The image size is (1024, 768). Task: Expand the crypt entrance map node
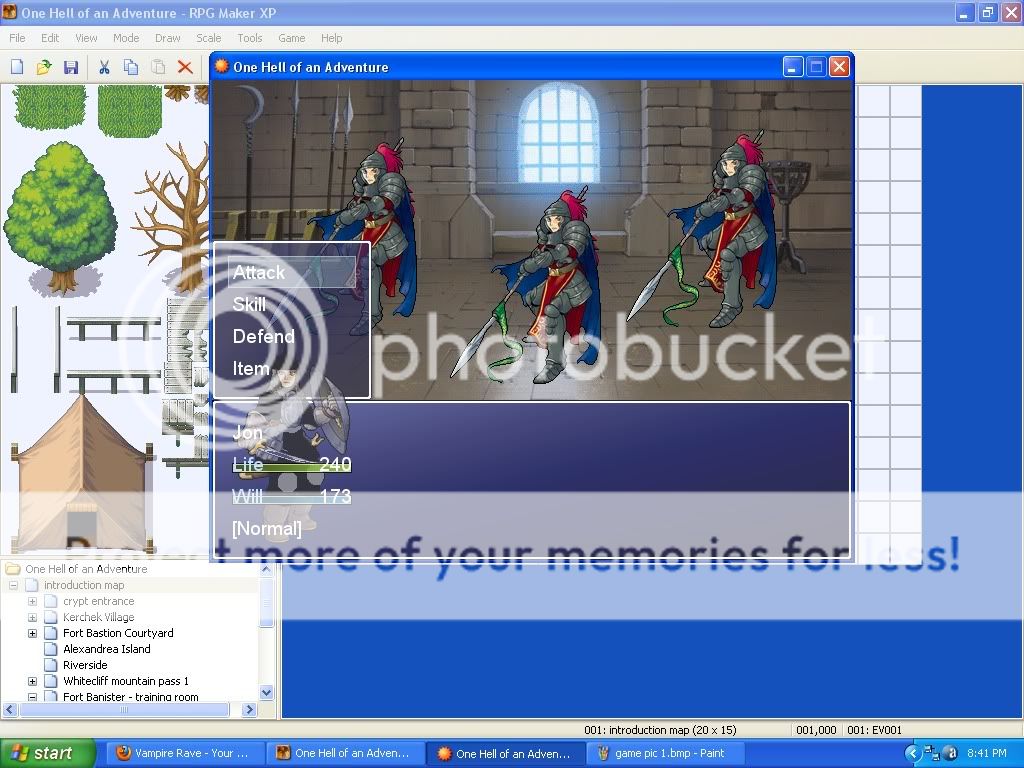pyautogui.click(x=32, y=601)
